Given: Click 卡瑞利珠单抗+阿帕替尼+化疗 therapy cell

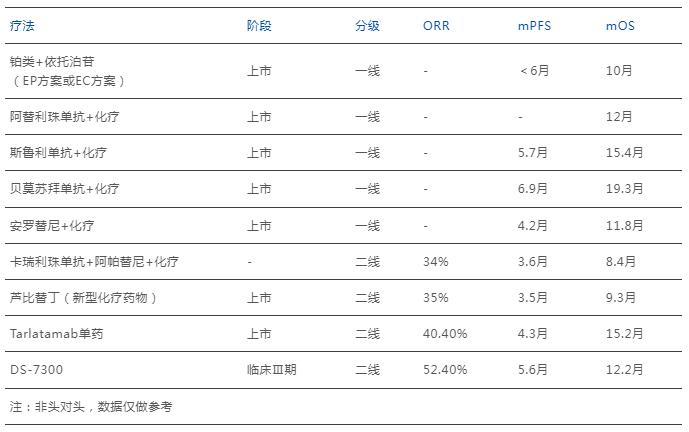Looking at the screenshot, I should point(94,261).
